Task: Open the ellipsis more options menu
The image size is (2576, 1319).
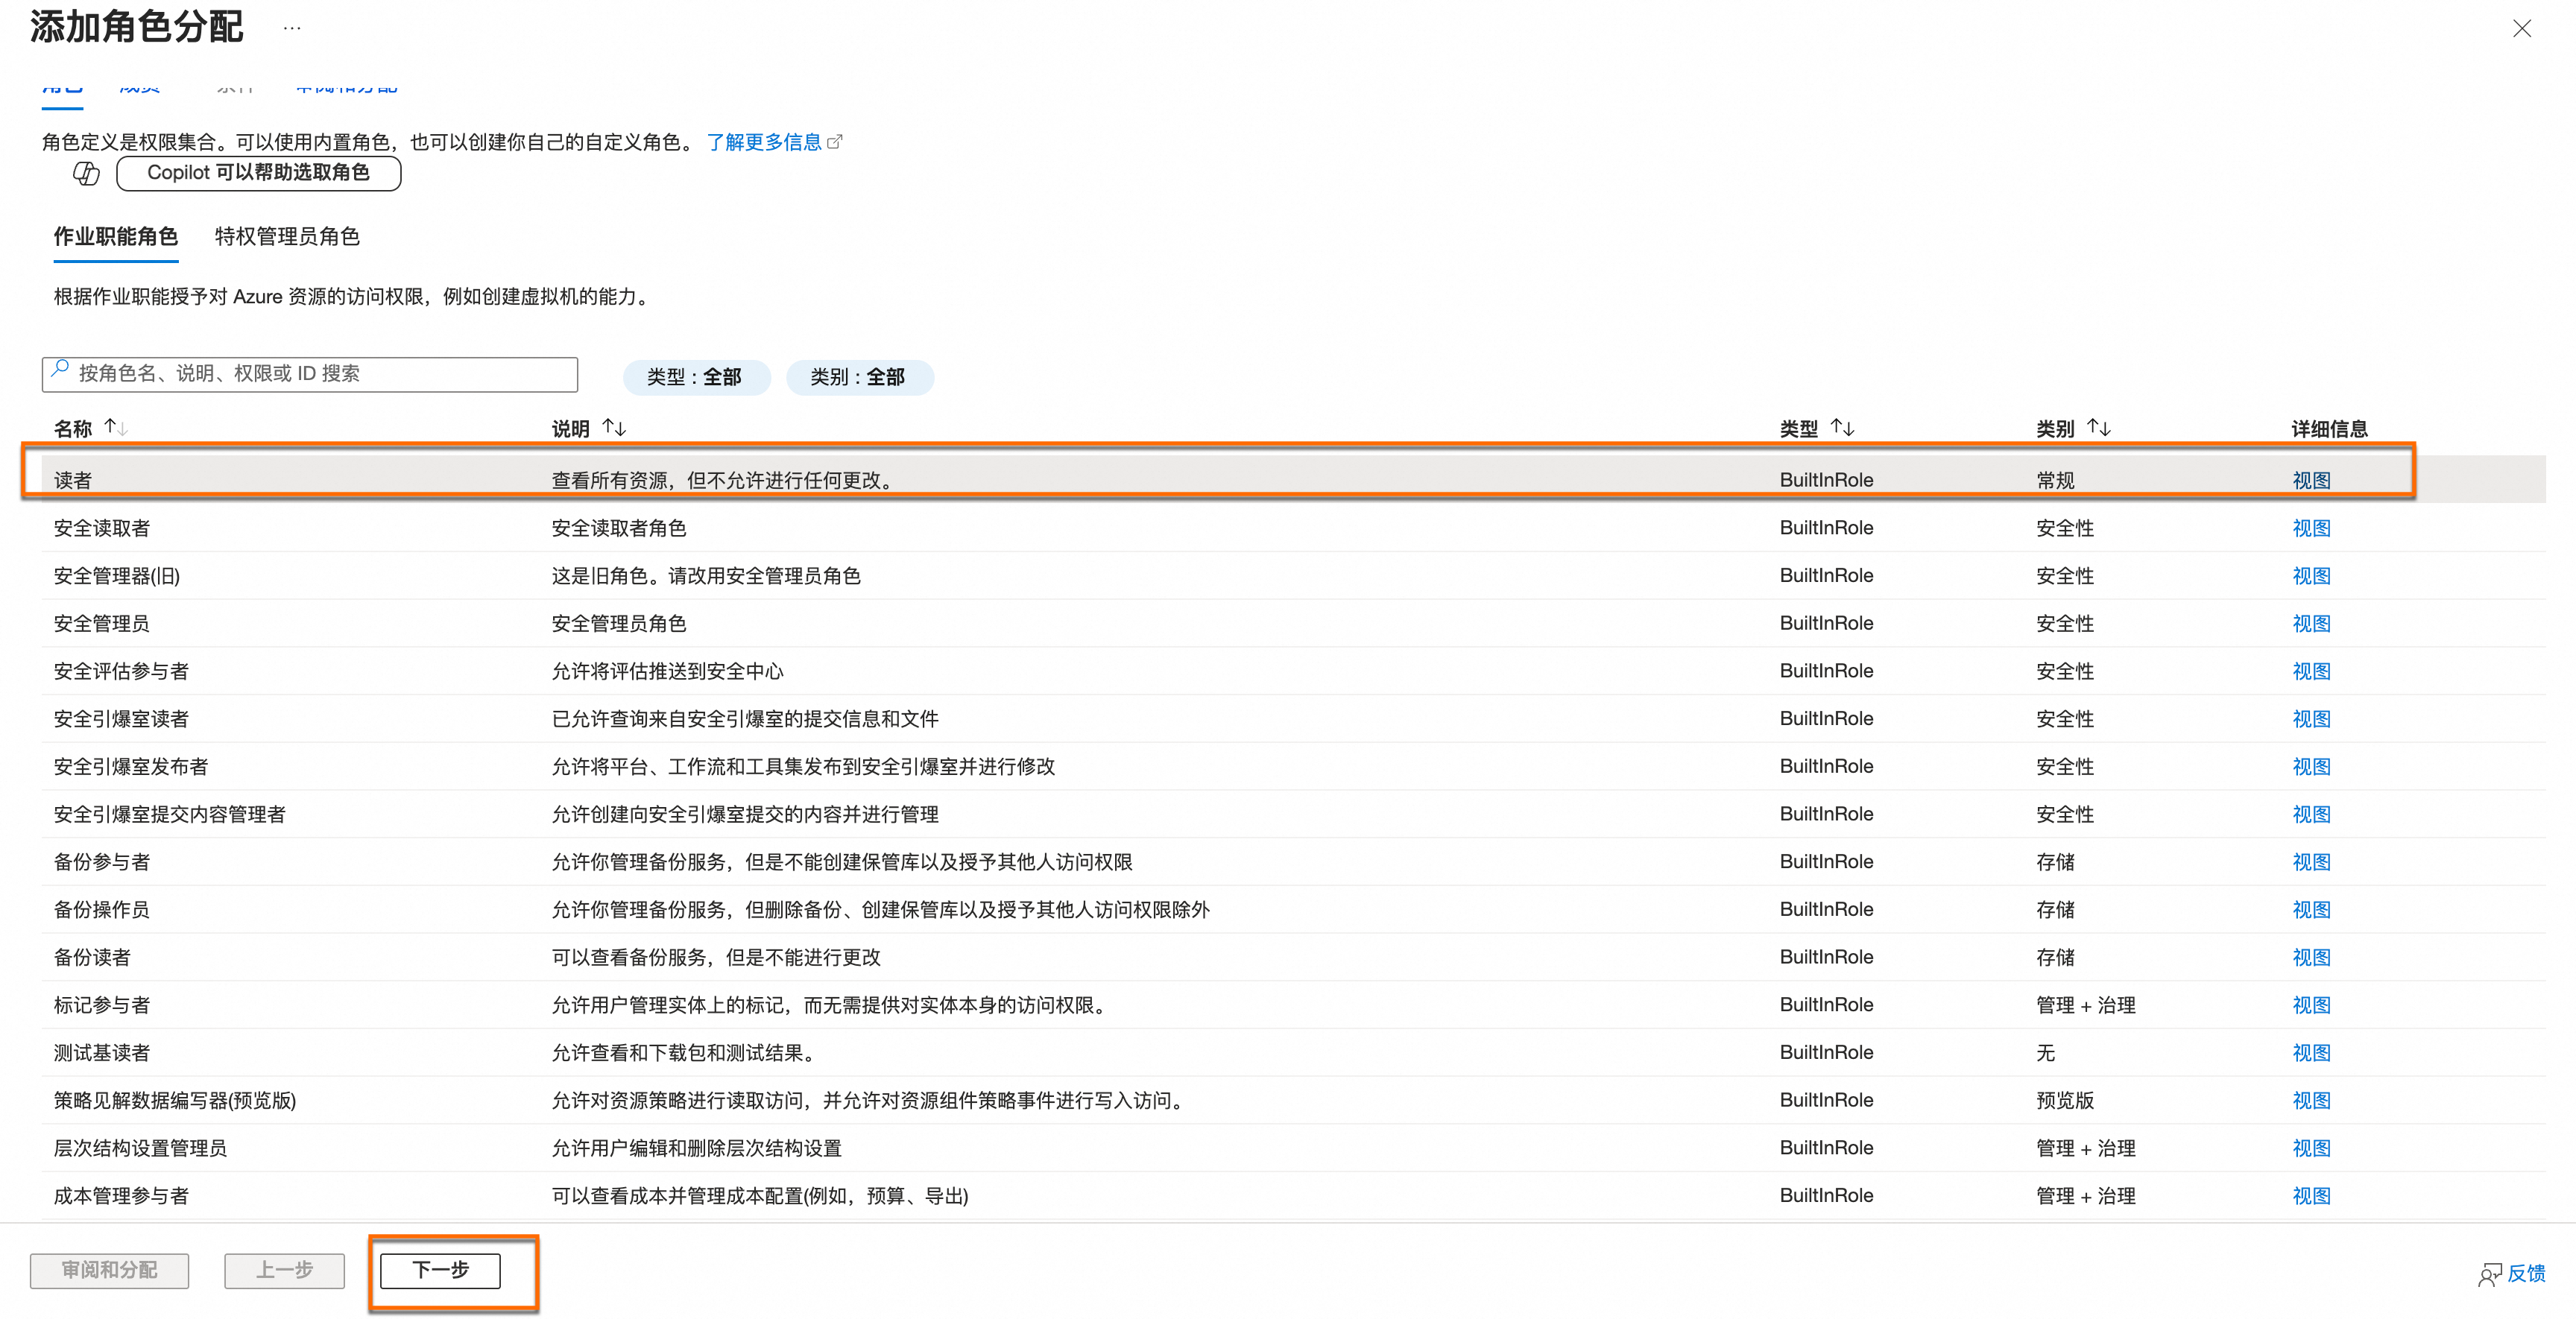Action: tap(291, 28)
